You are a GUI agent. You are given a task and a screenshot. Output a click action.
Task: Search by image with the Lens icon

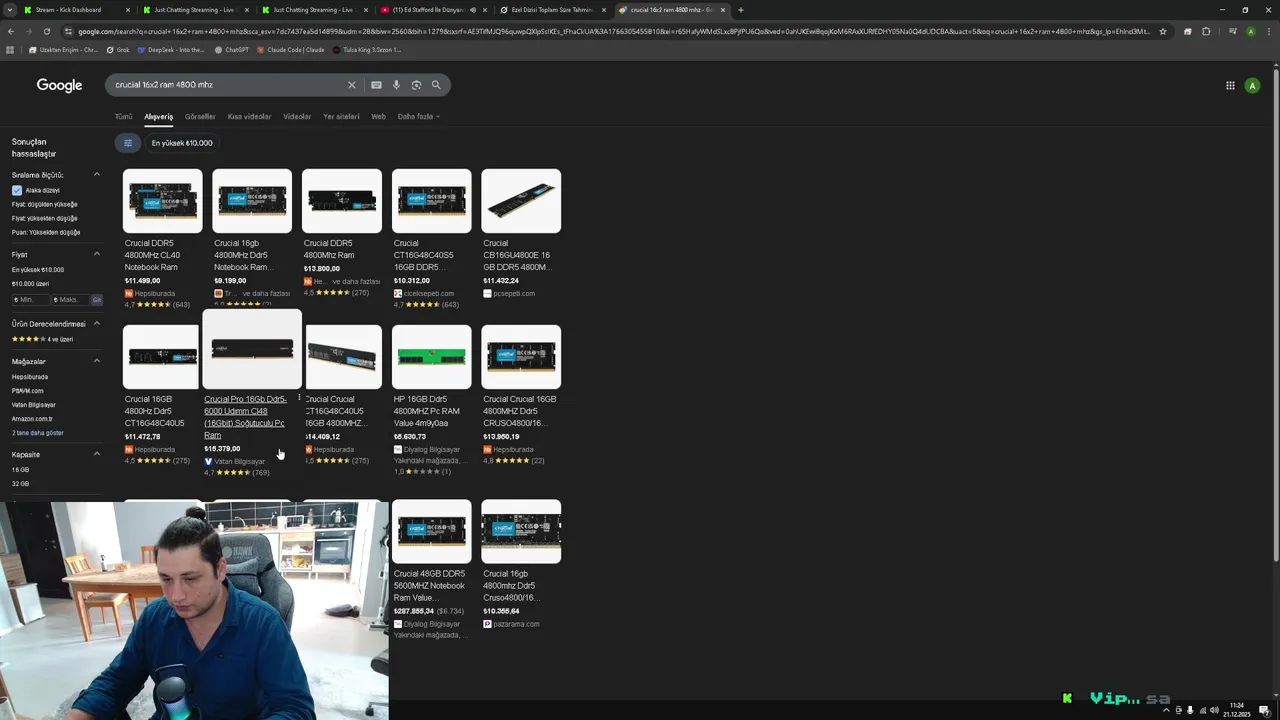point(416,85)
